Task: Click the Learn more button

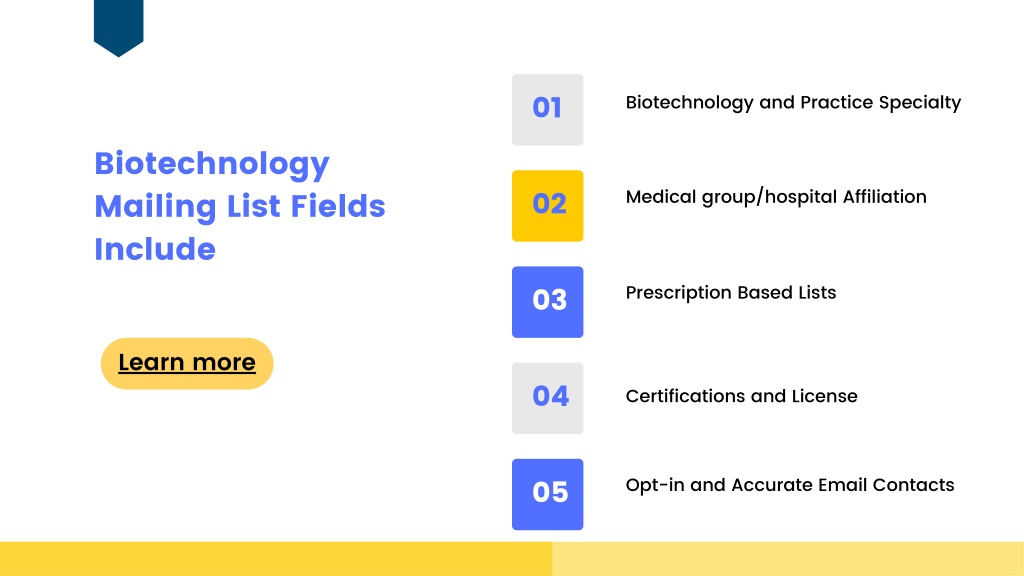Action: click(187, 364)
